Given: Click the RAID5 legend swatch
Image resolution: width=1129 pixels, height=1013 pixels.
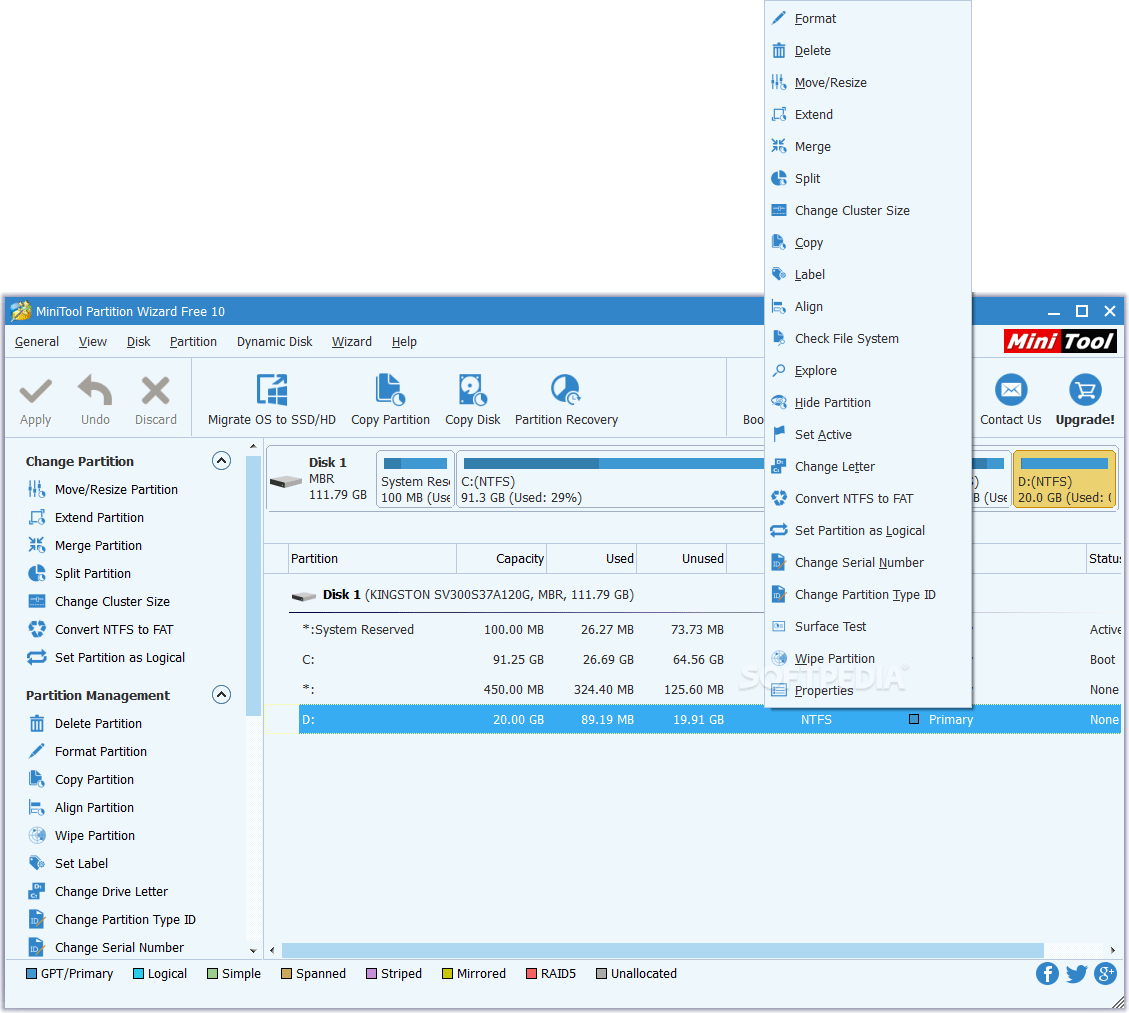Looking at the screenshot, I should tap(531, 973).
